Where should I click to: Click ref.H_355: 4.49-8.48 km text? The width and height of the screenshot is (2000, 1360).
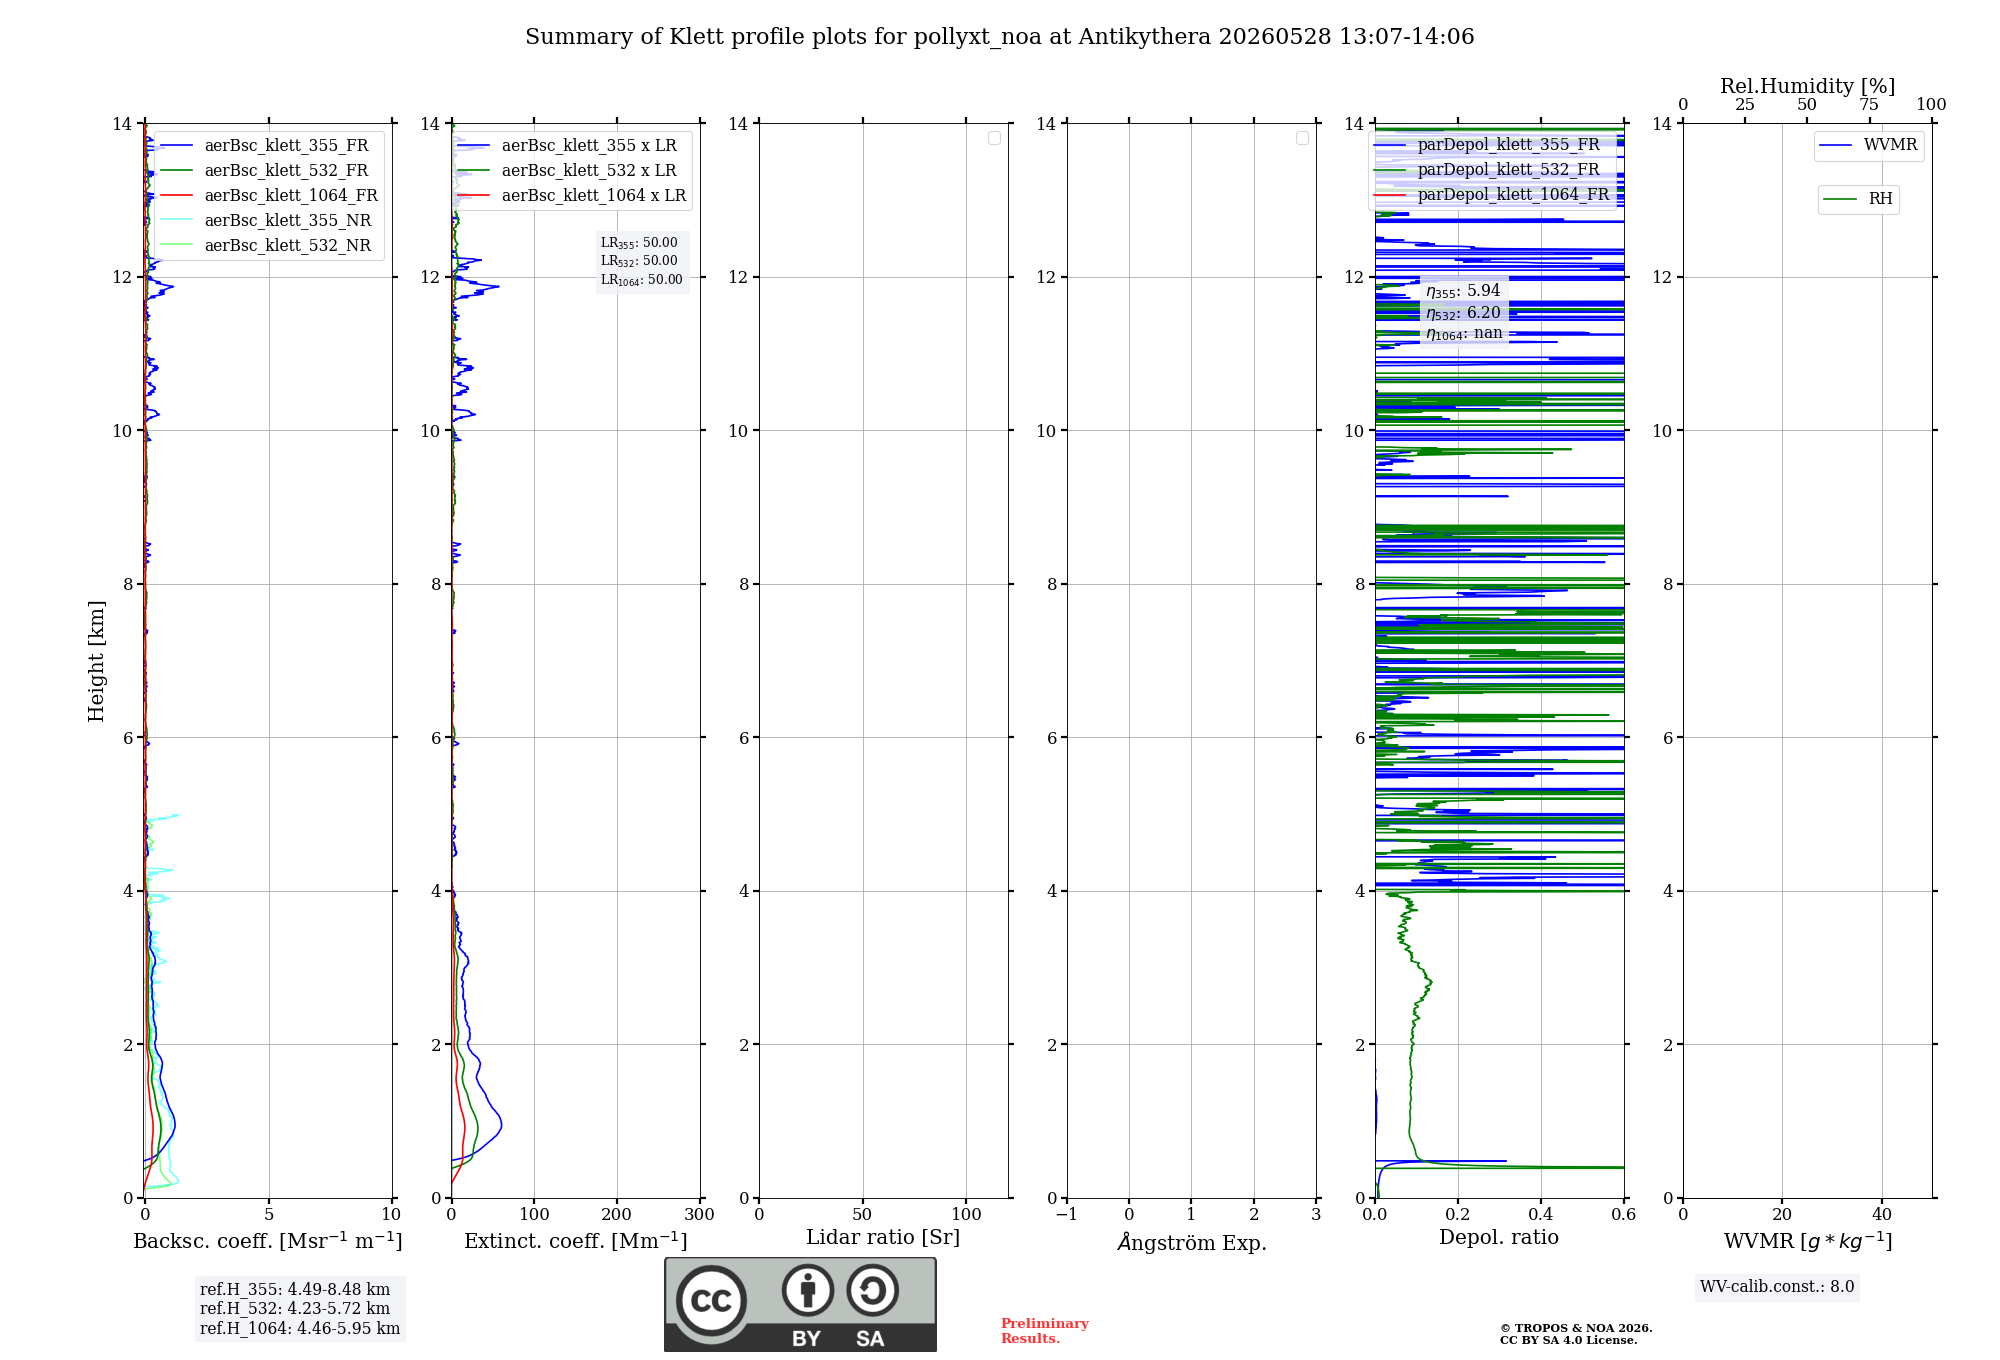295,1290
